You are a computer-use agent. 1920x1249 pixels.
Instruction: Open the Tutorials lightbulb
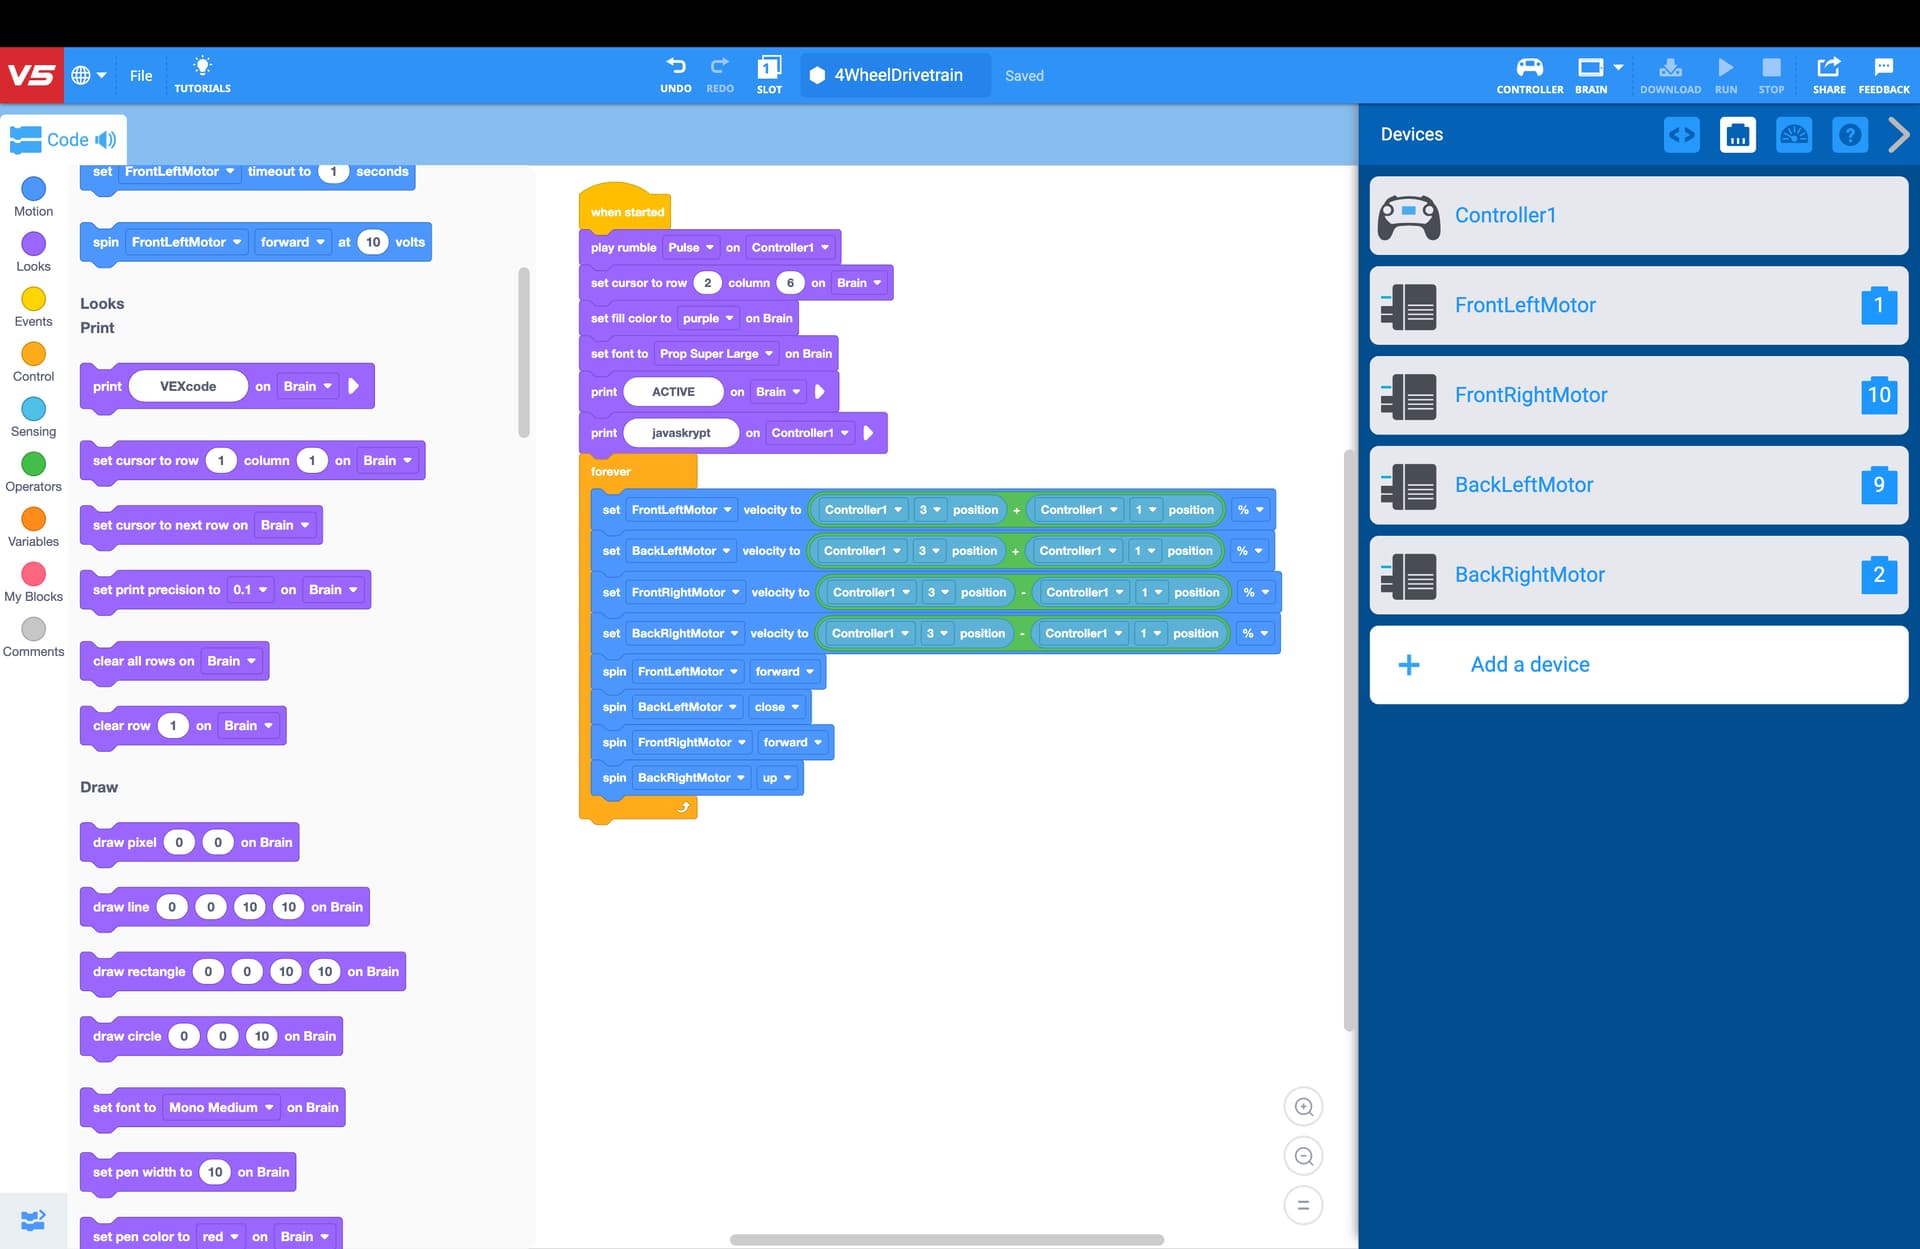[202, 75]
